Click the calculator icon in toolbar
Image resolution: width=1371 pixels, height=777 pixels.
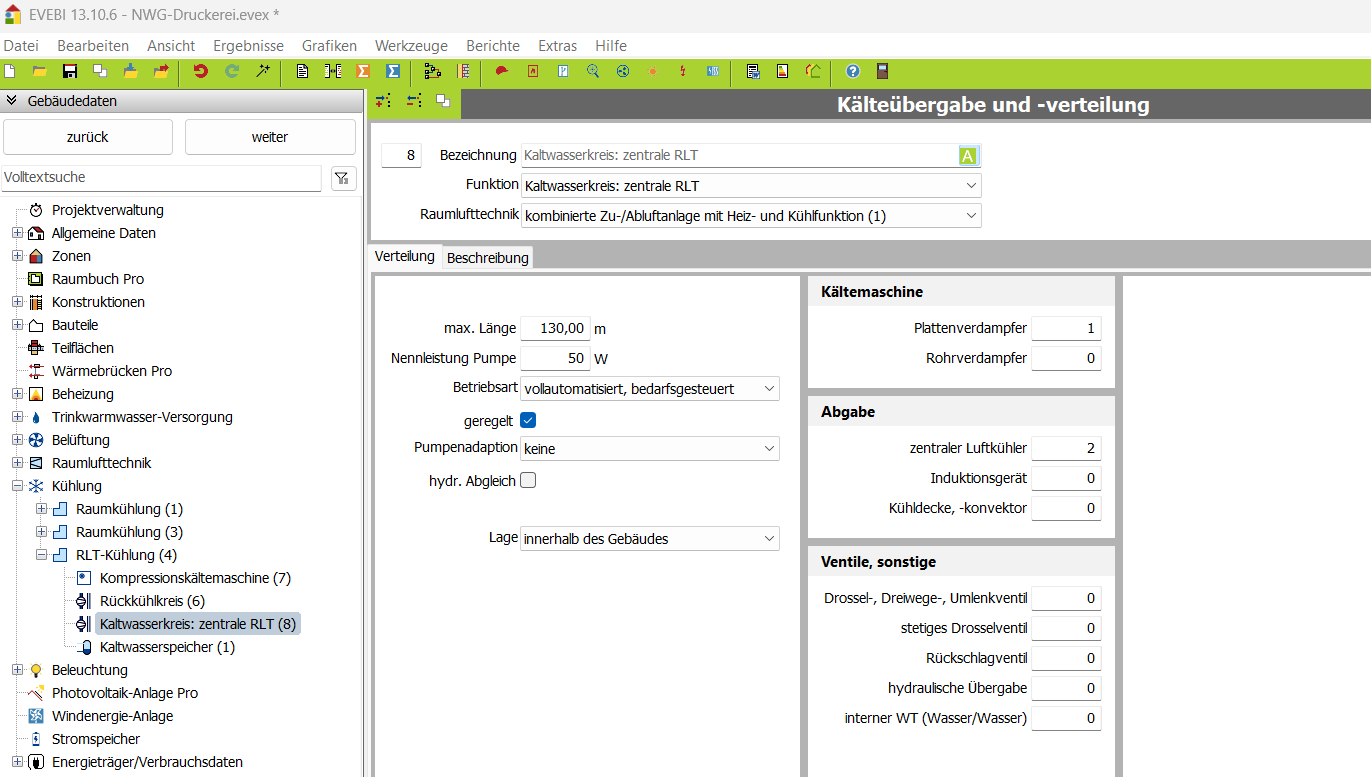[882, 71]
